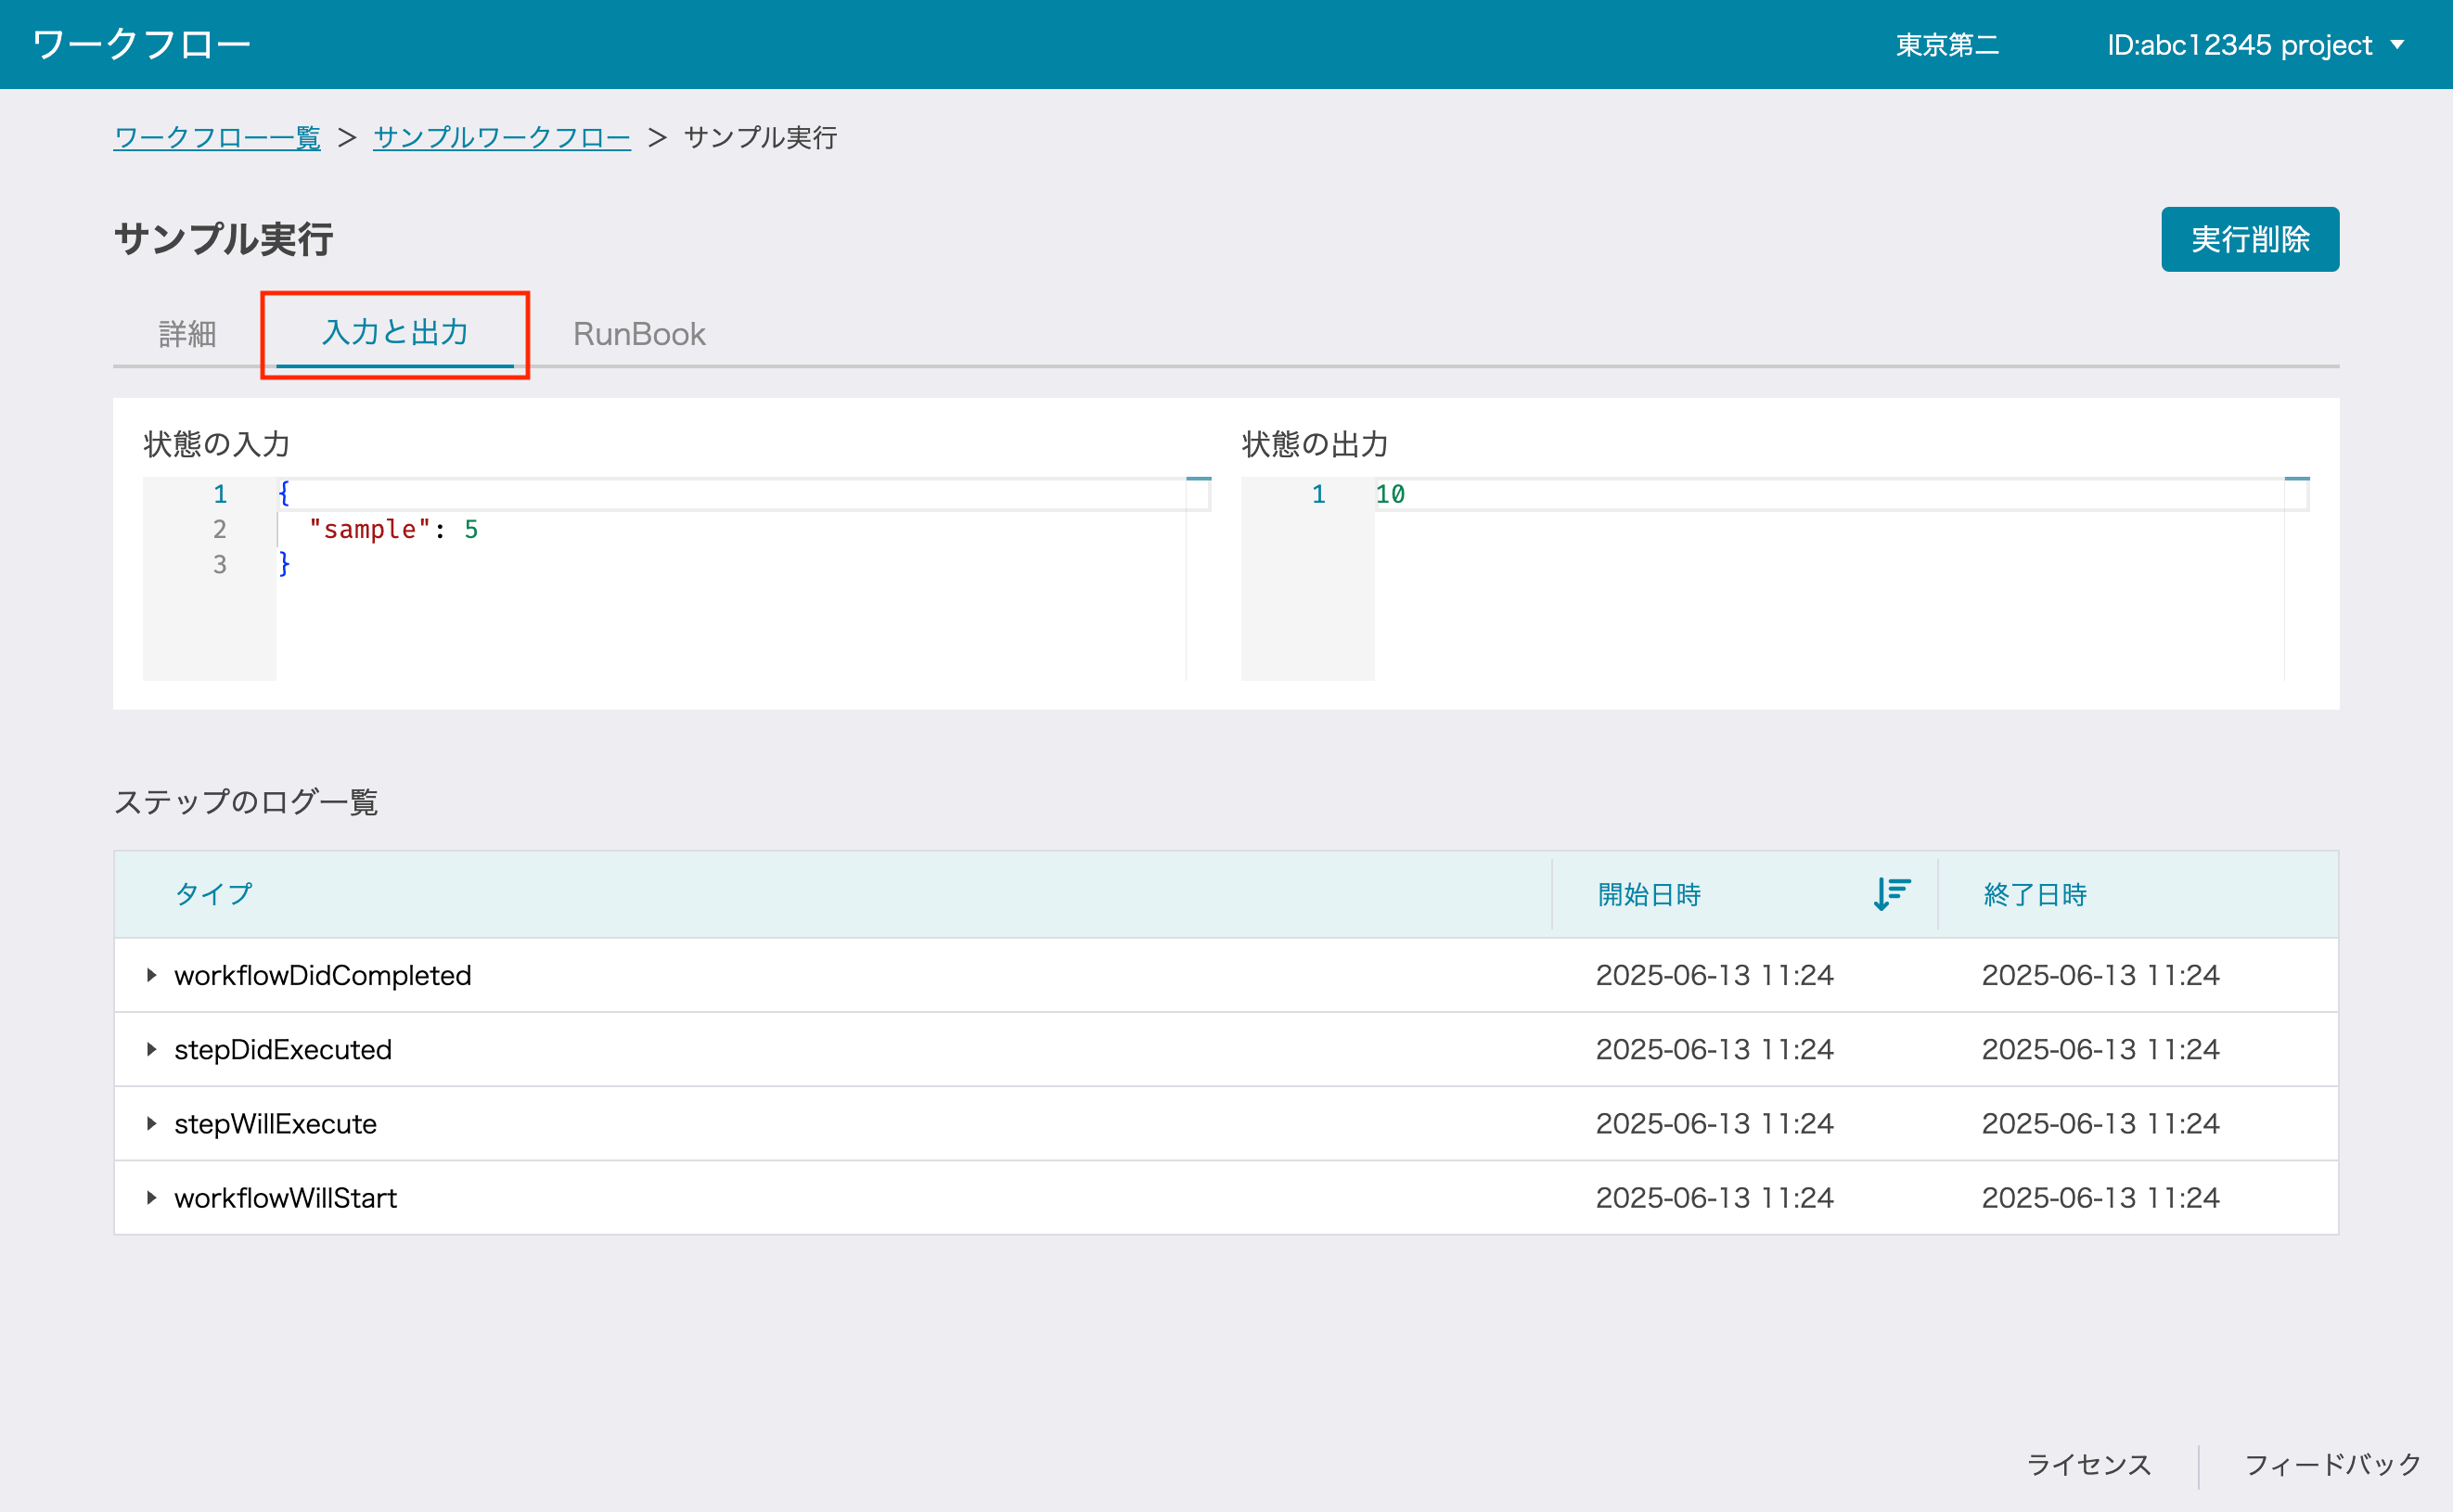Open the project ID dropdown arrow
This screenshot has width=2453, height=1512.
coord(2397,45)
